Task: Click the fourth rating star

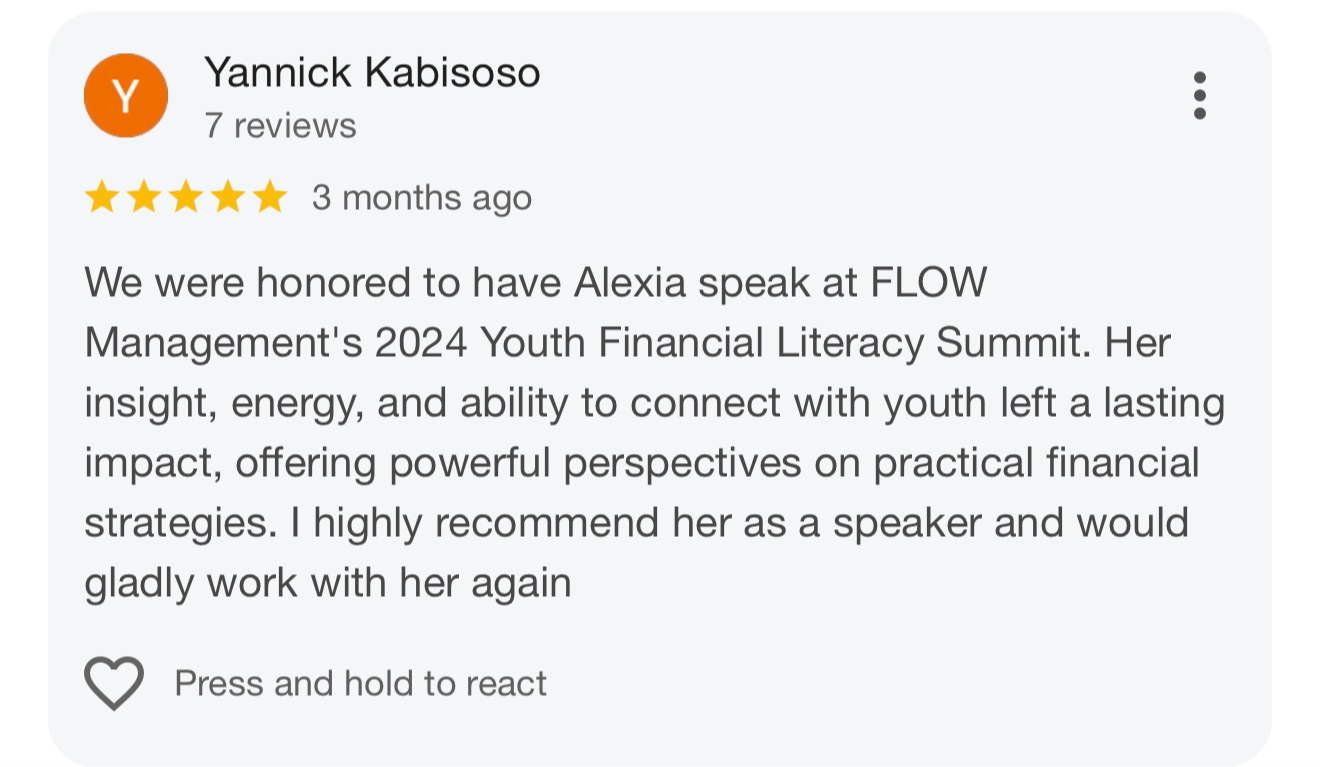Action: click(227, 198)
